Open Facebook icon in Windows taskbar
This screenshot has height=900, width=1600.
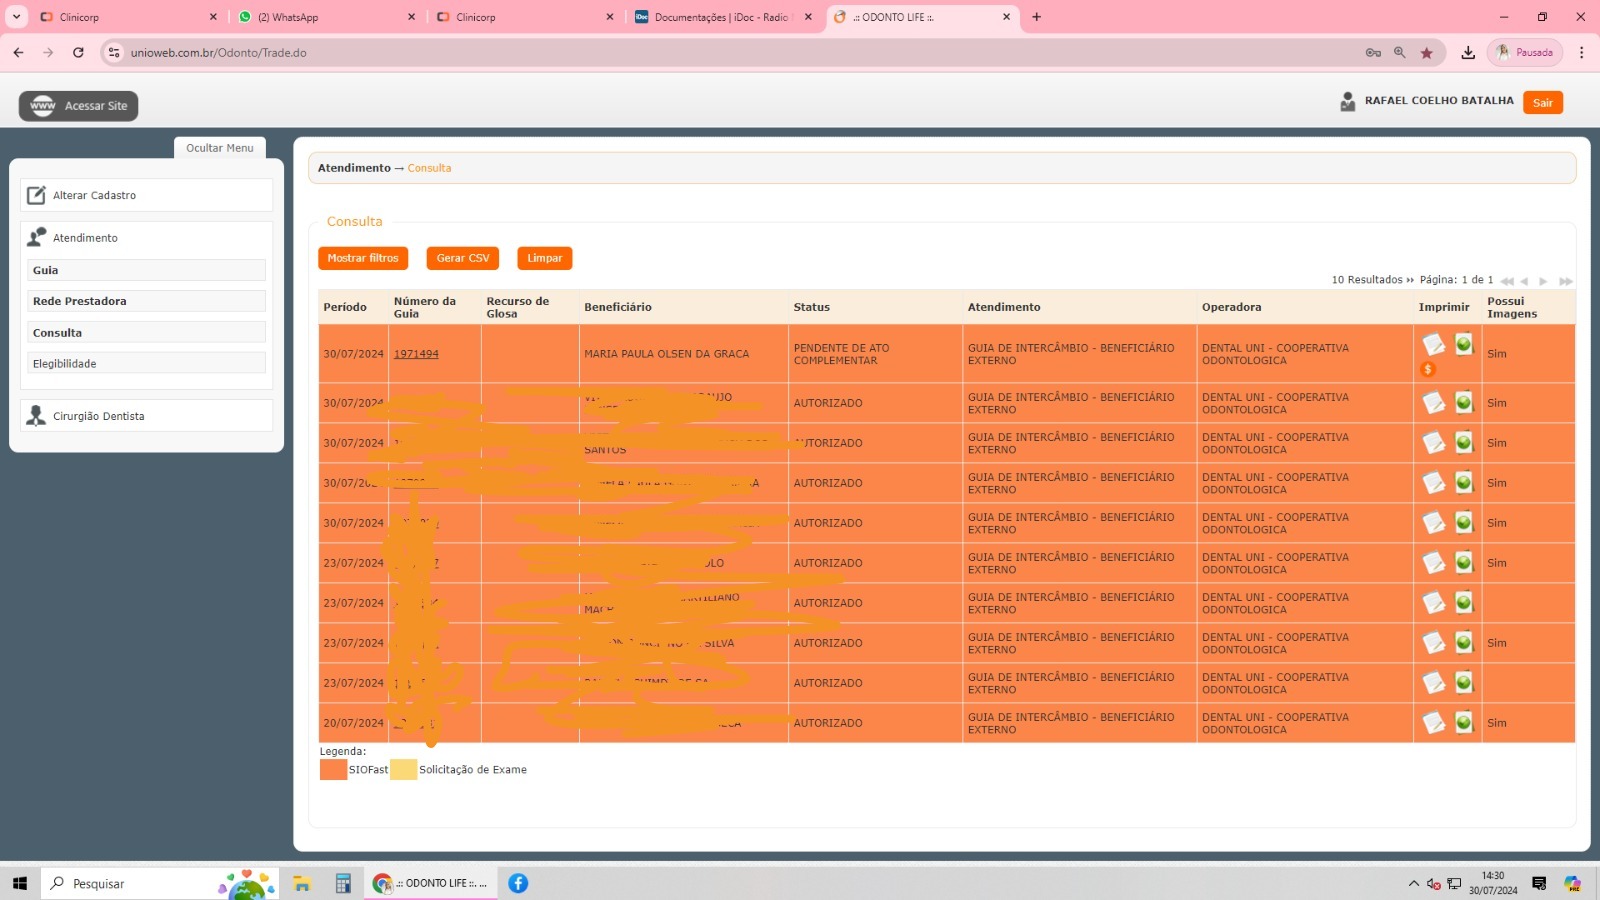click(x=518, y=883)
